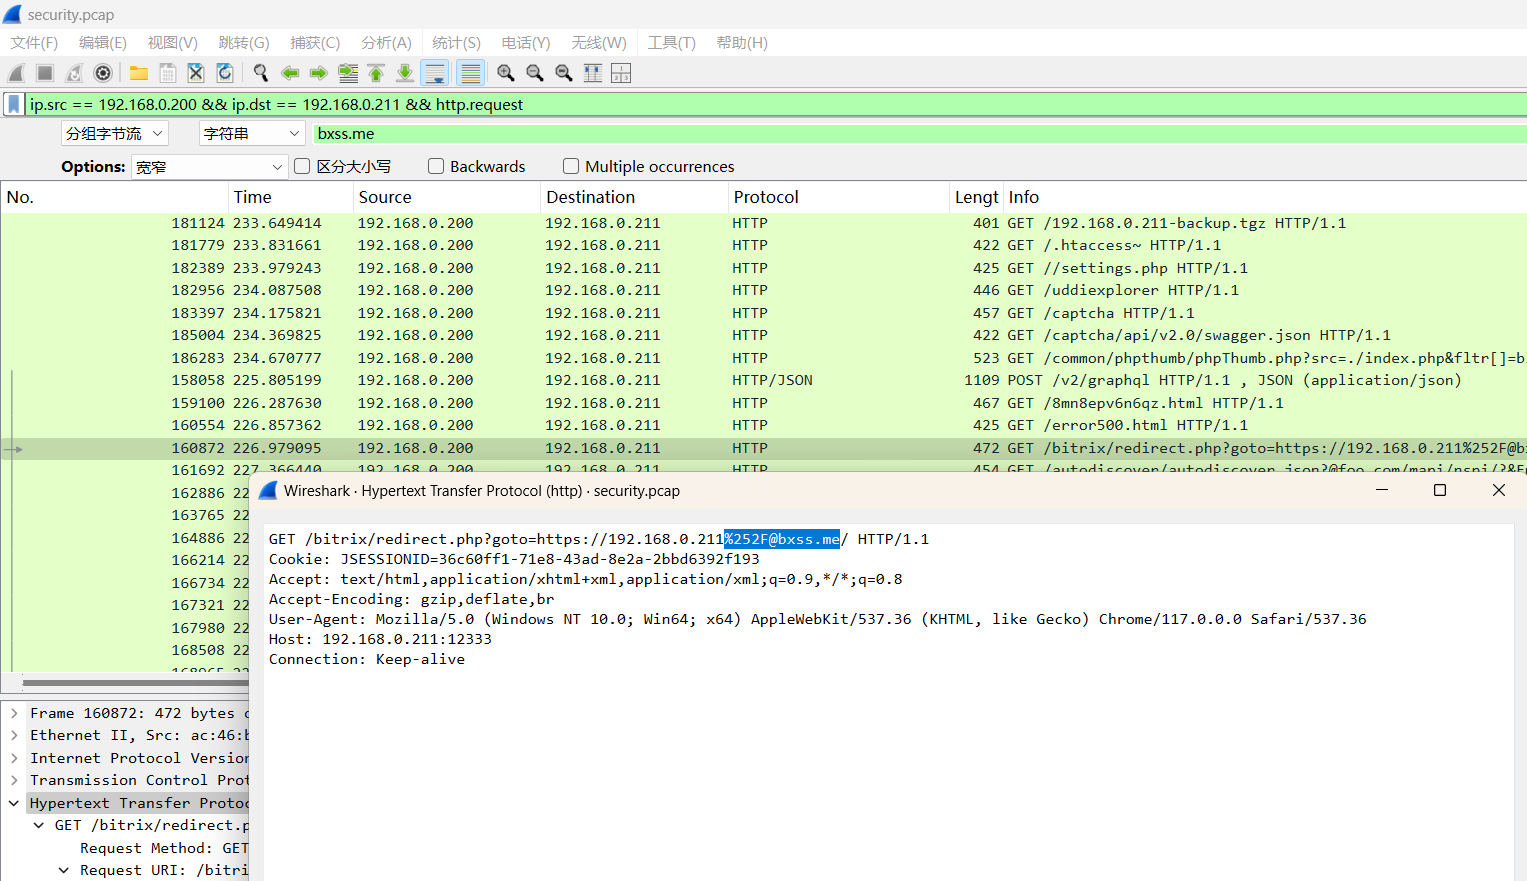Open the 视图(V) menu

tap(172, 42)
